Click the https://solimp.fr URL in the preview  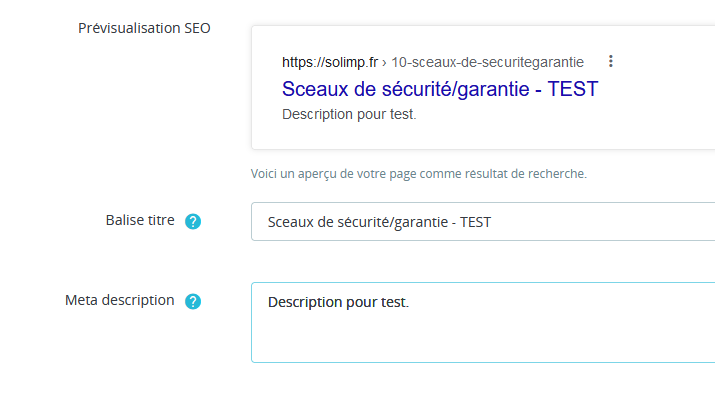(x=330, y=62)
